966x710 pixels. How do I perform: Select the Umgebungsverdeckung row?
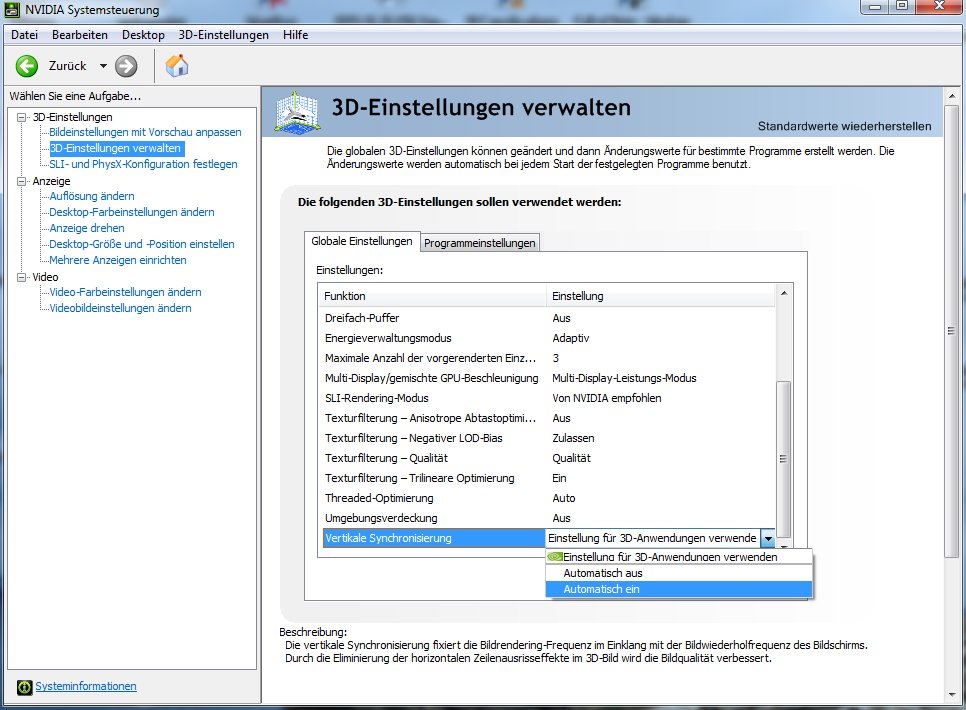[547, 518]
